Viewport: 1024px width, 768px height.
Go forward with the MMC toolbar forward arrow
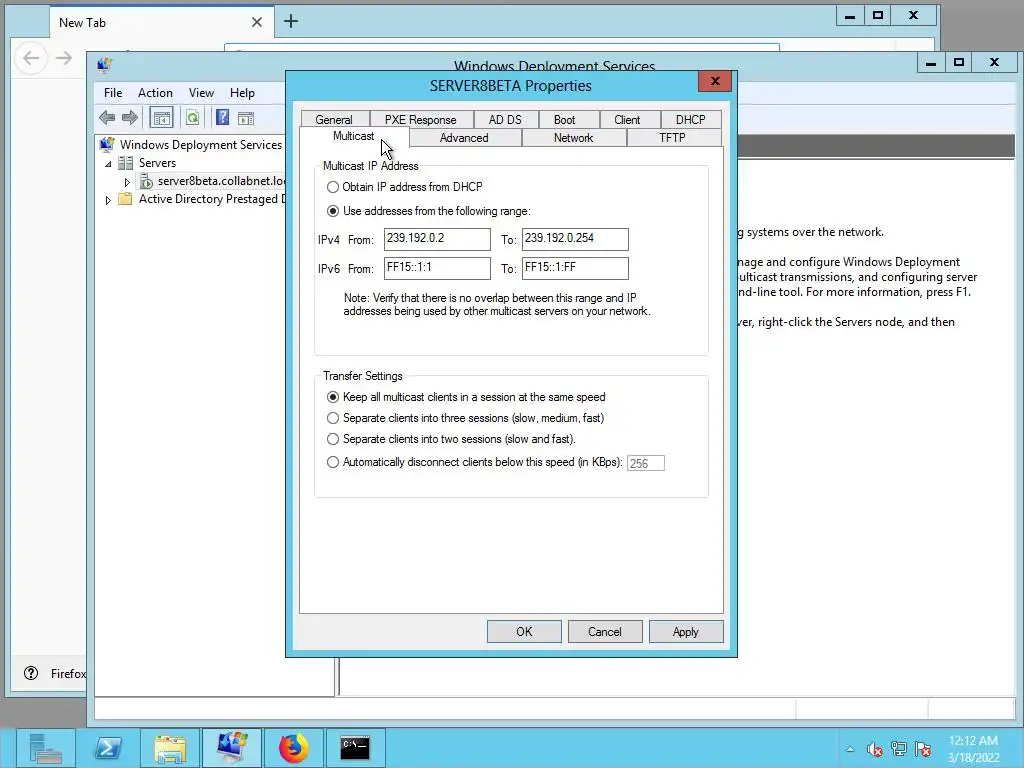[130, 118]
